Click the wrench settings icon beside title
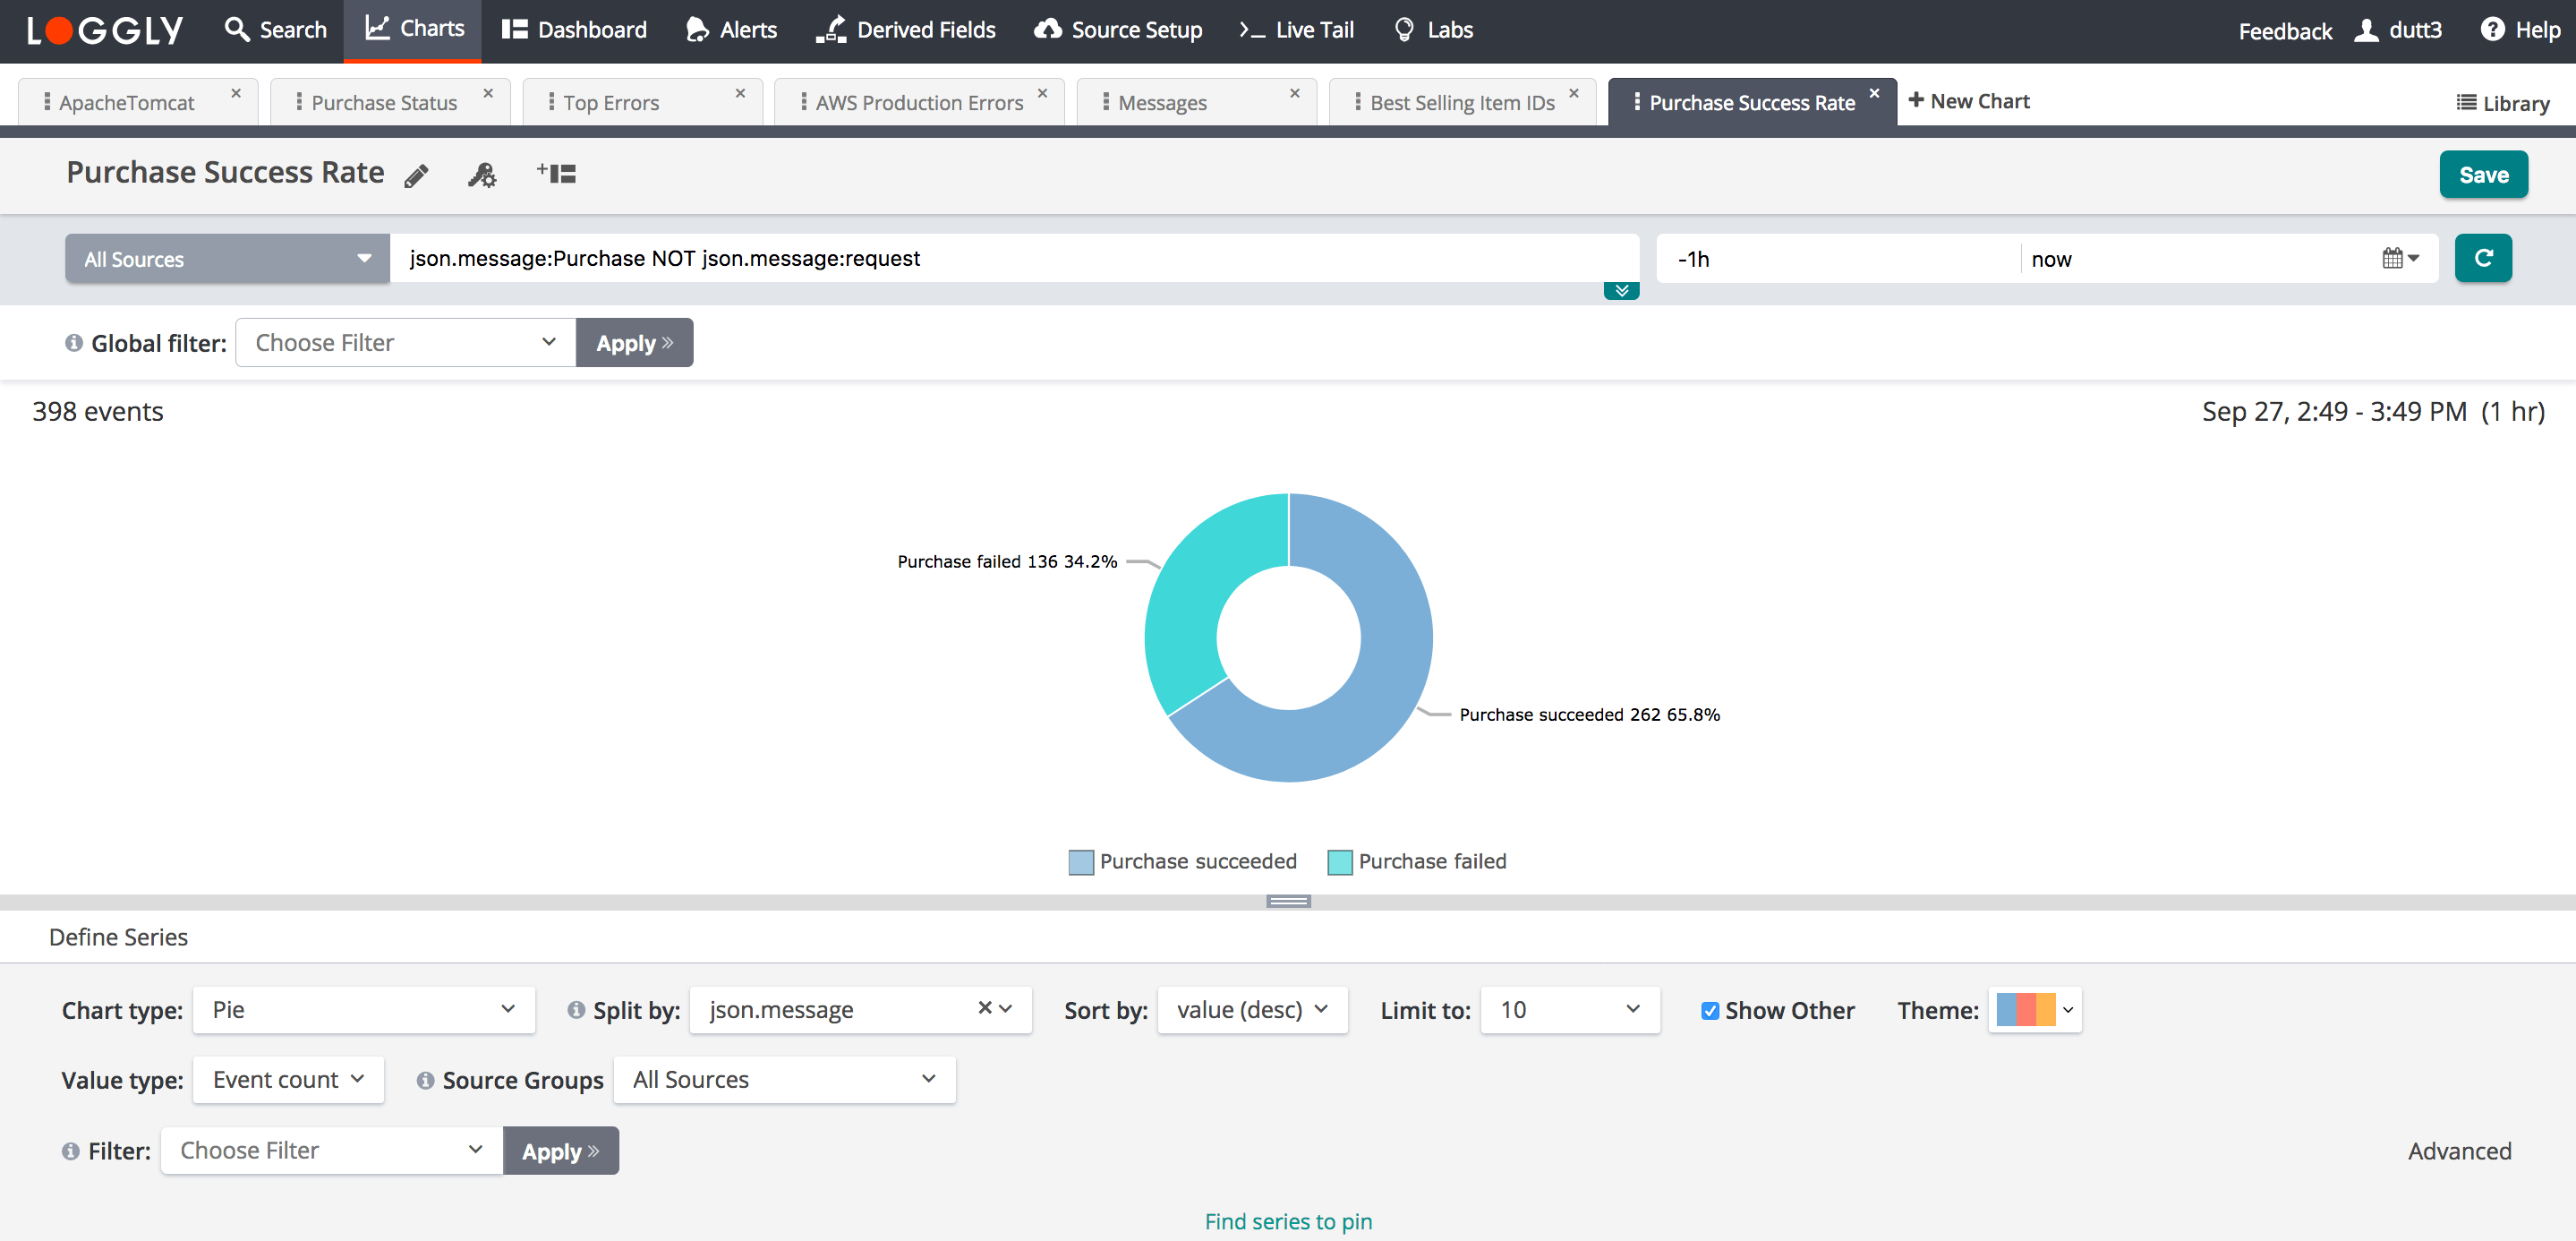Image resolution: width=2576 pixels, height=1241 pixels. [482, 176]
